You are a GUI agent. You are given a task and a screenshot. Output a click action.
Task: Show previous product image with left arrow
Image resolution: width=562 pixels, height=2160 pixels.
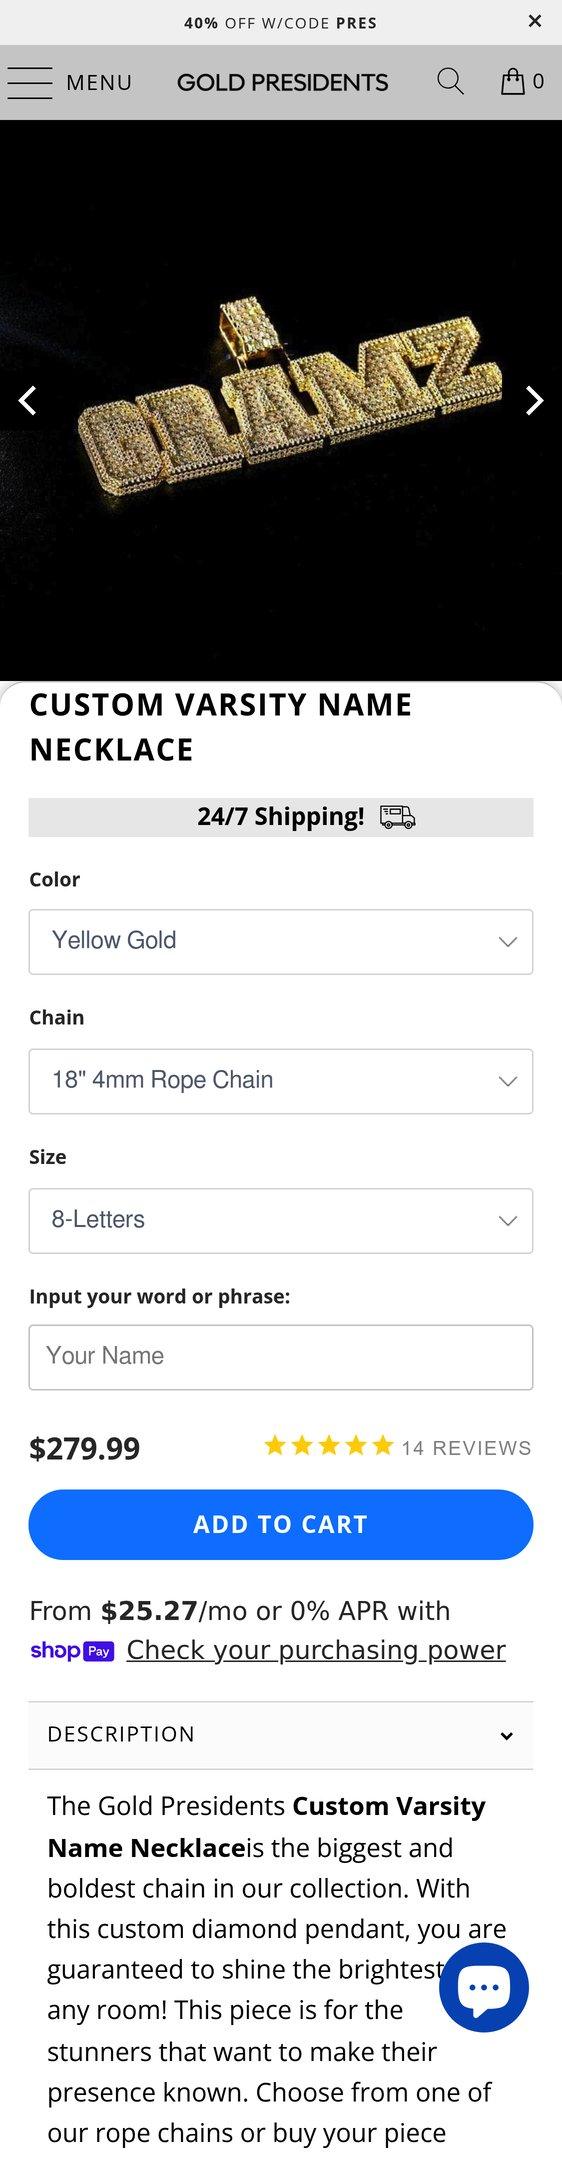click(28, 400)
